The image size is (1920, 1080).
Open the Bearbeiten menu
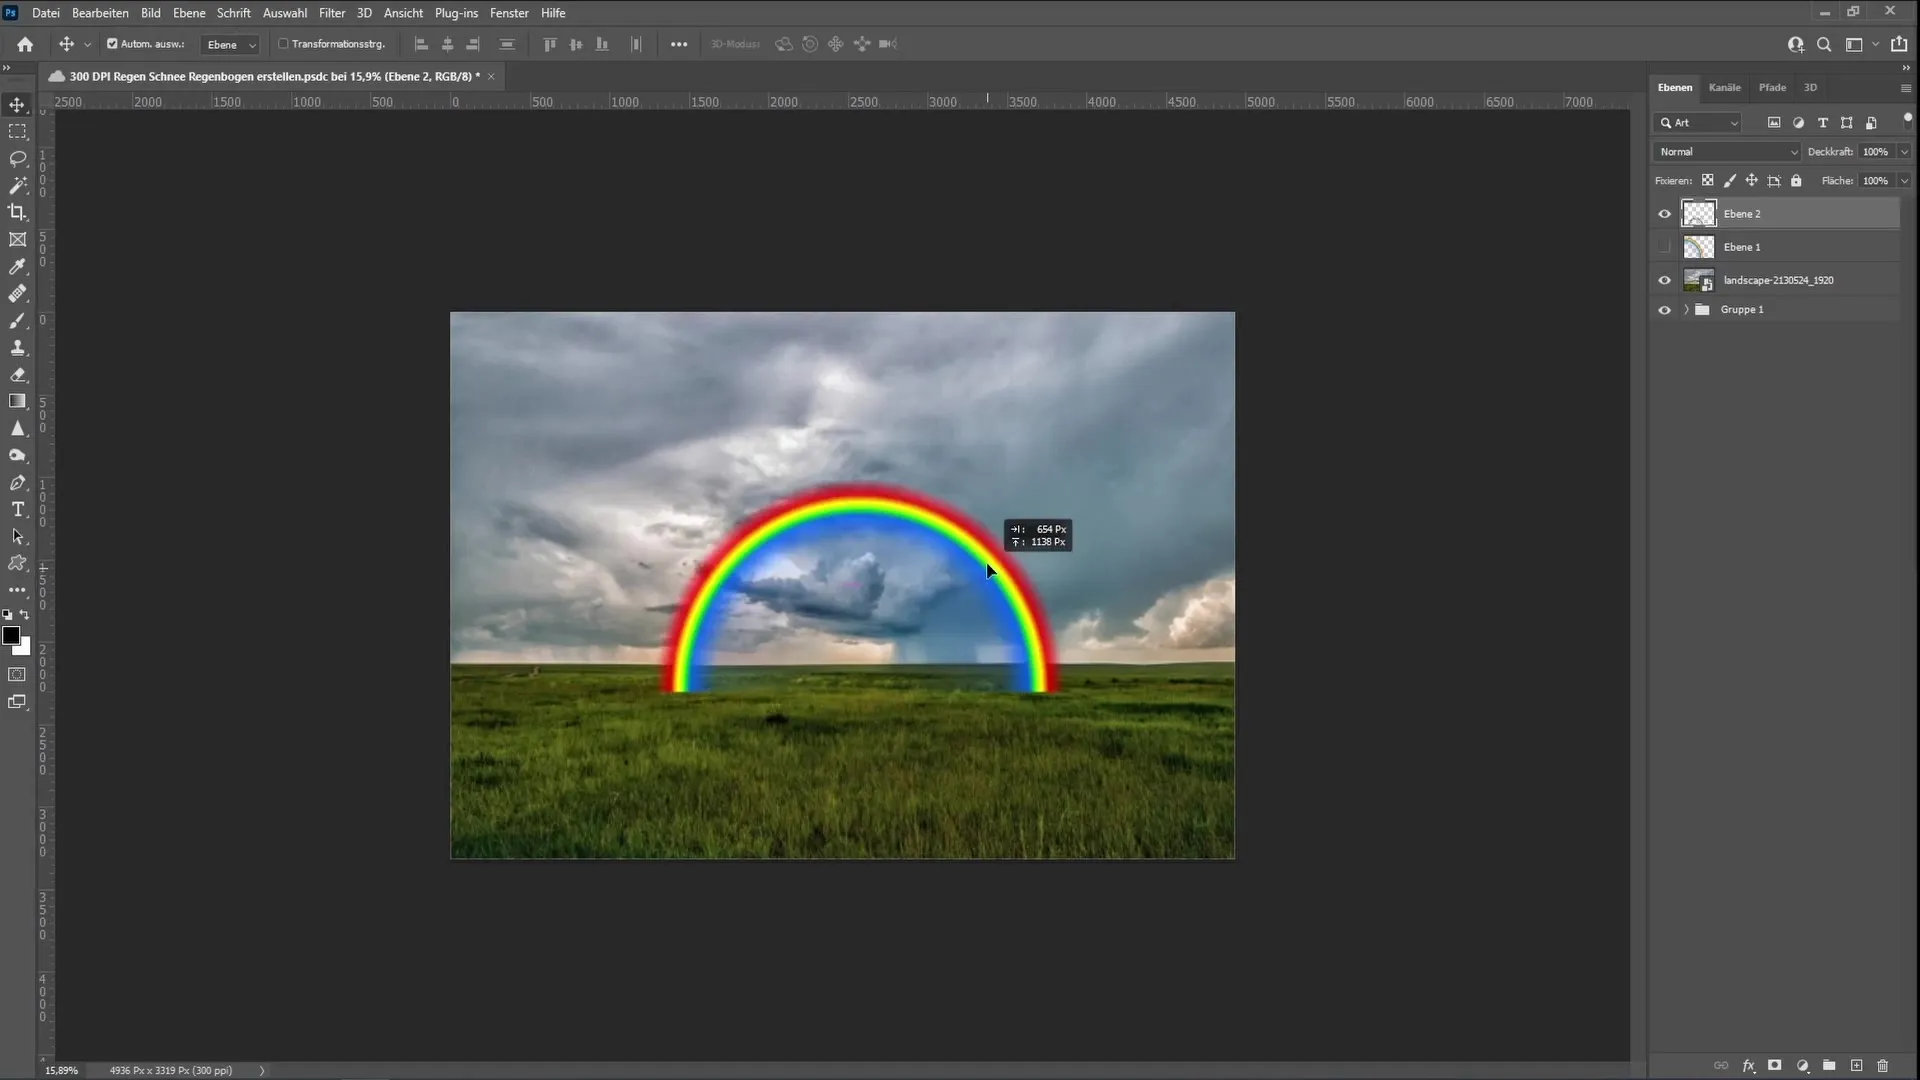tap(100, 12)
